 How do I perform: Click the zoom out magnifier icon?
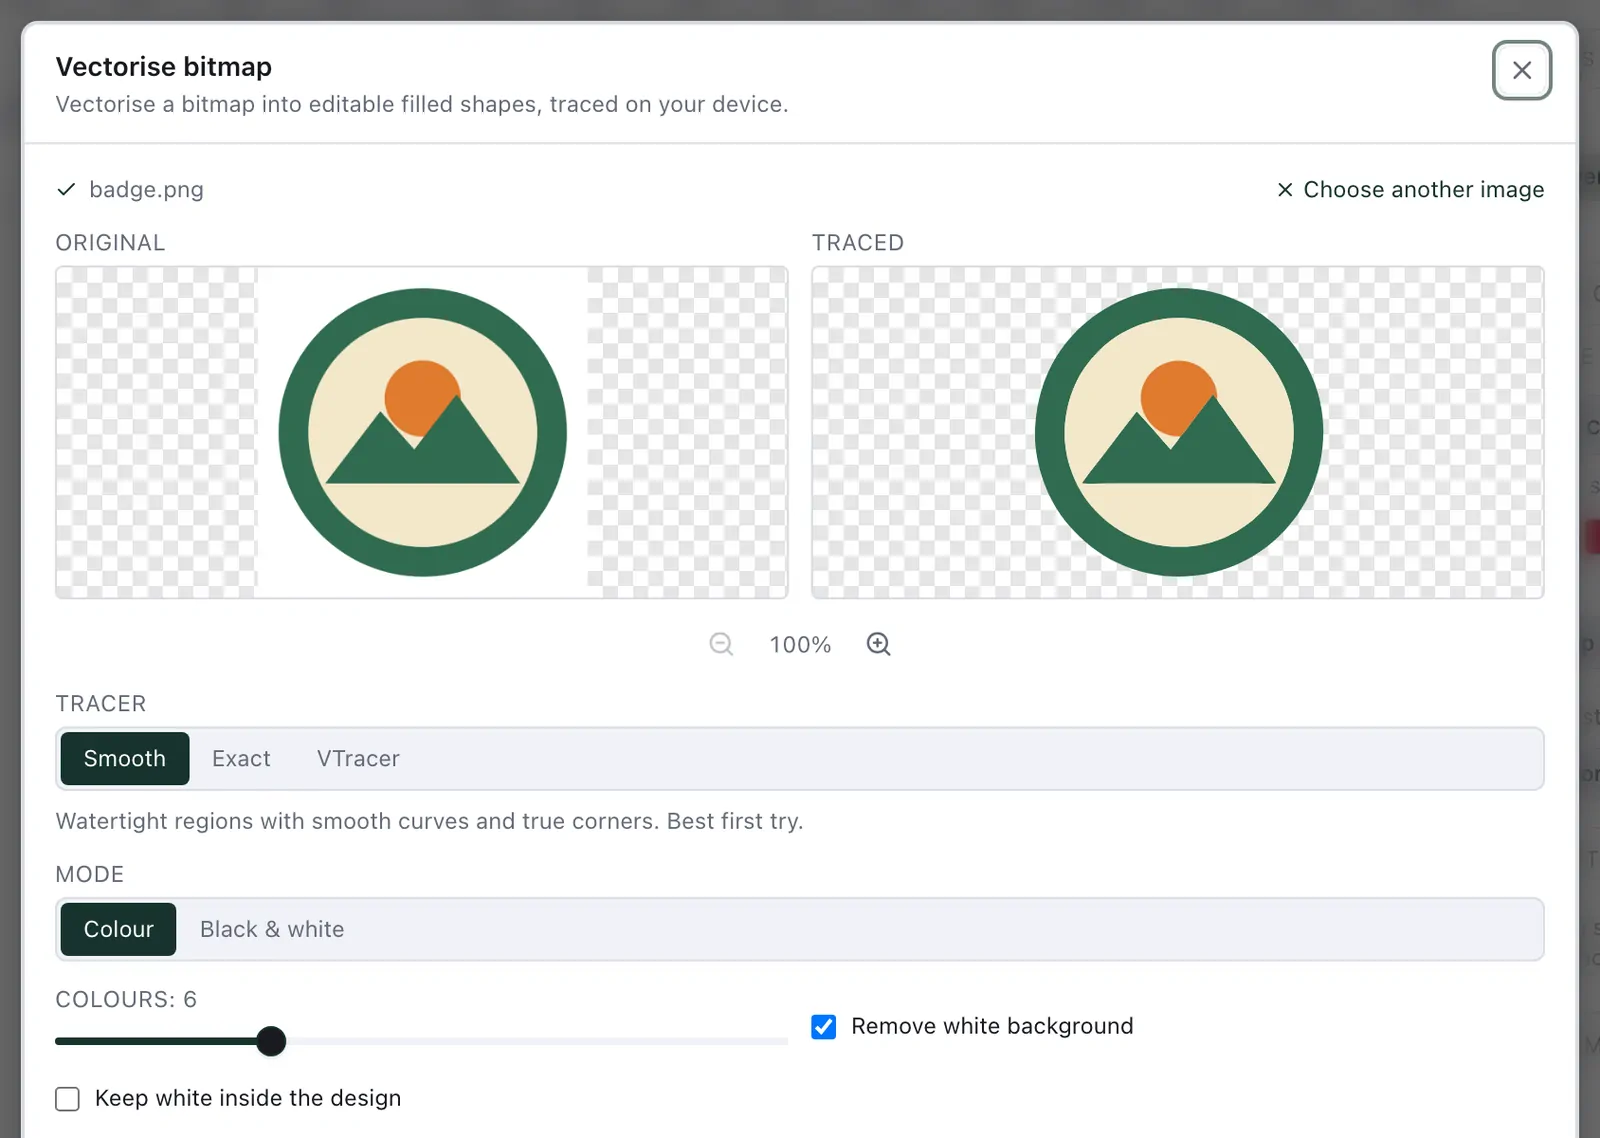(721, 644)
